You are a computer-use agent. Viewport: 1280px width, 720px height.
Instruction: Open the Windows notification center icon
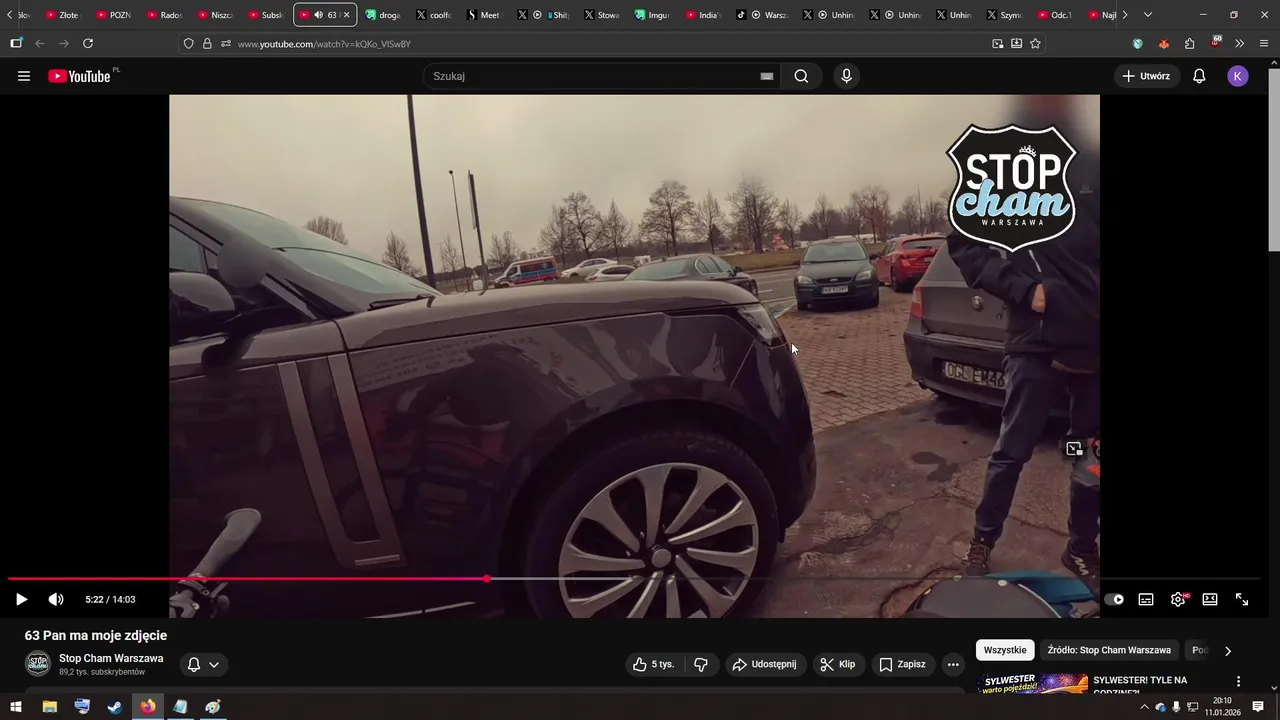click(x=1258, y=707)
